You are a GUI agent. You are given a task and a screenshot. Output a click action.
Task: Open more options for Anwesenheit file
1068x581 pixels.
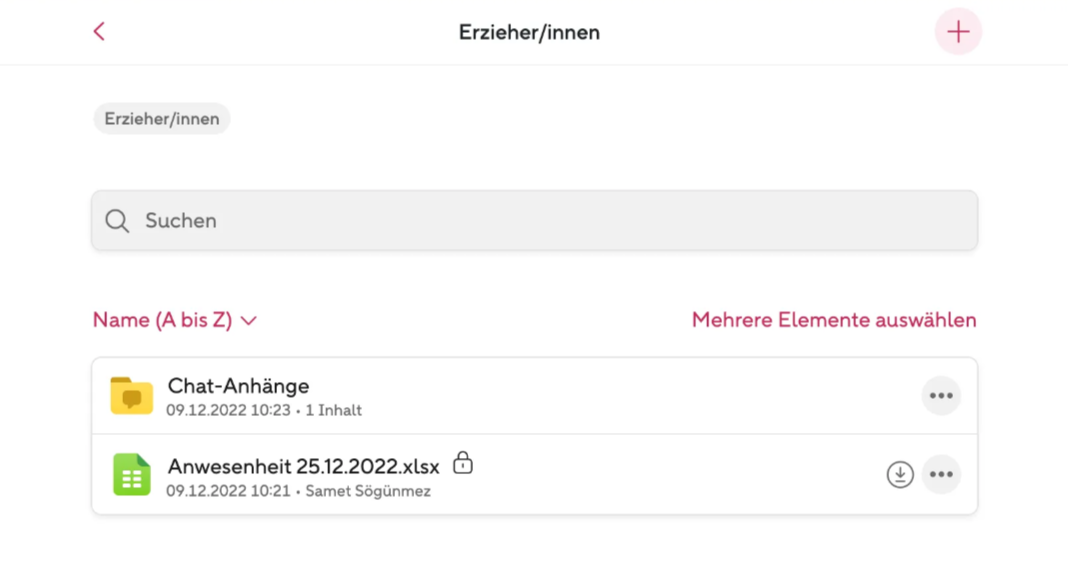(941, 475)
